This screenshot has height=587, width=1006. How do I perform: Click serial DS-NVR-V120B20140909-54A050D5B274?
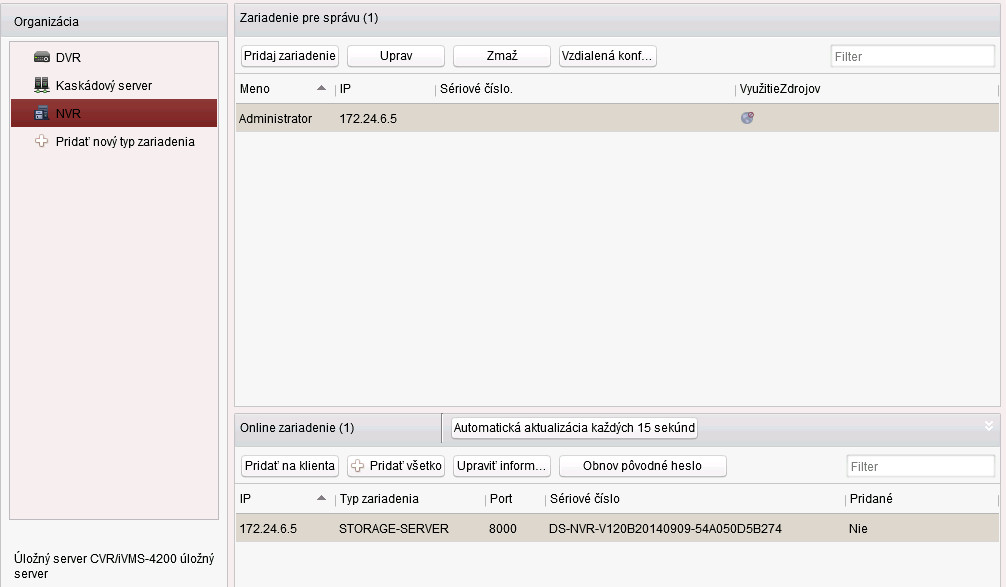click(x=665, y=529)
